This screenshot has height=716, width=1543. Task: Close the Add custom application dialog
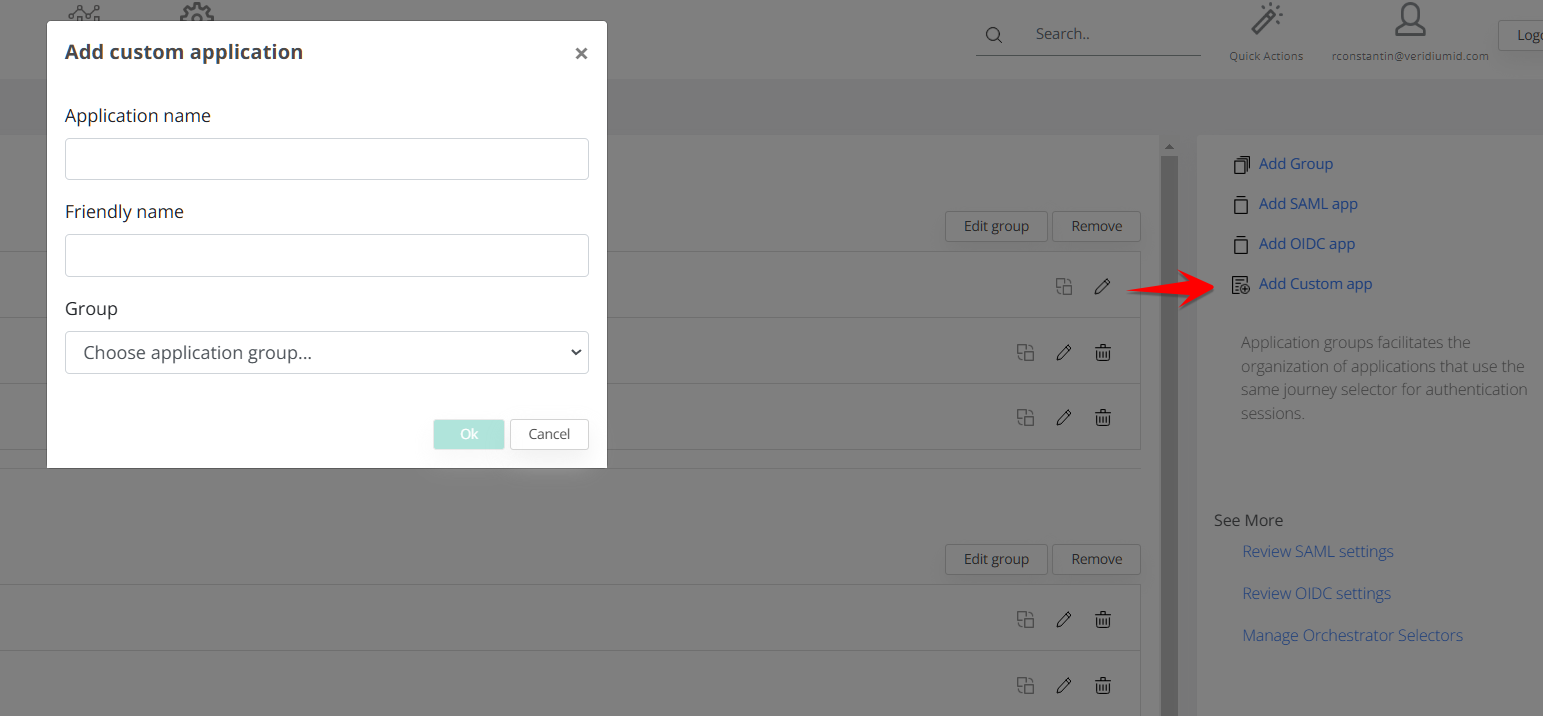[581, 54]
